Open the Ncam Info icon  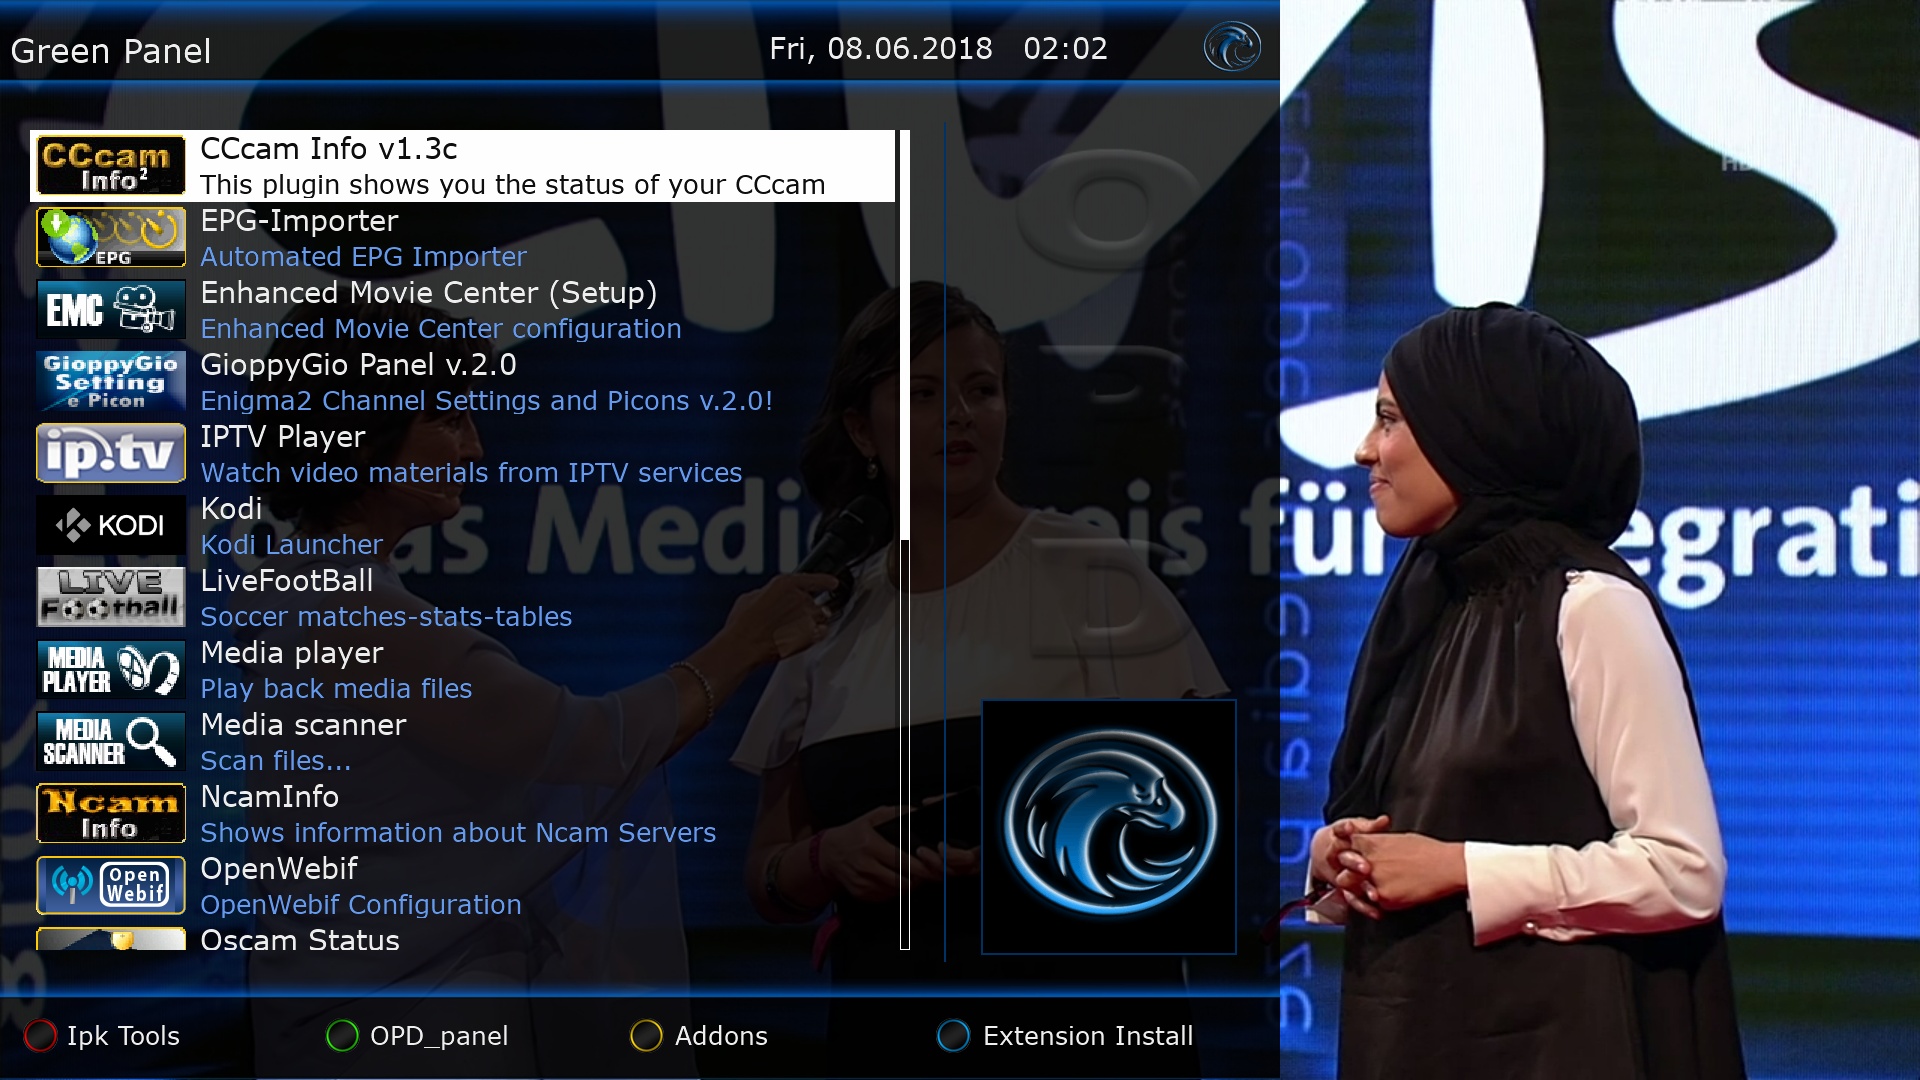(111, 813)
